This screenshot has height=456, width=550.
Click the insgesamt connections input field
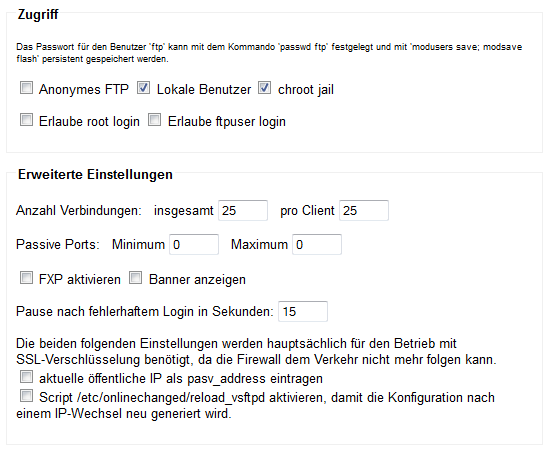click(243, 210)
